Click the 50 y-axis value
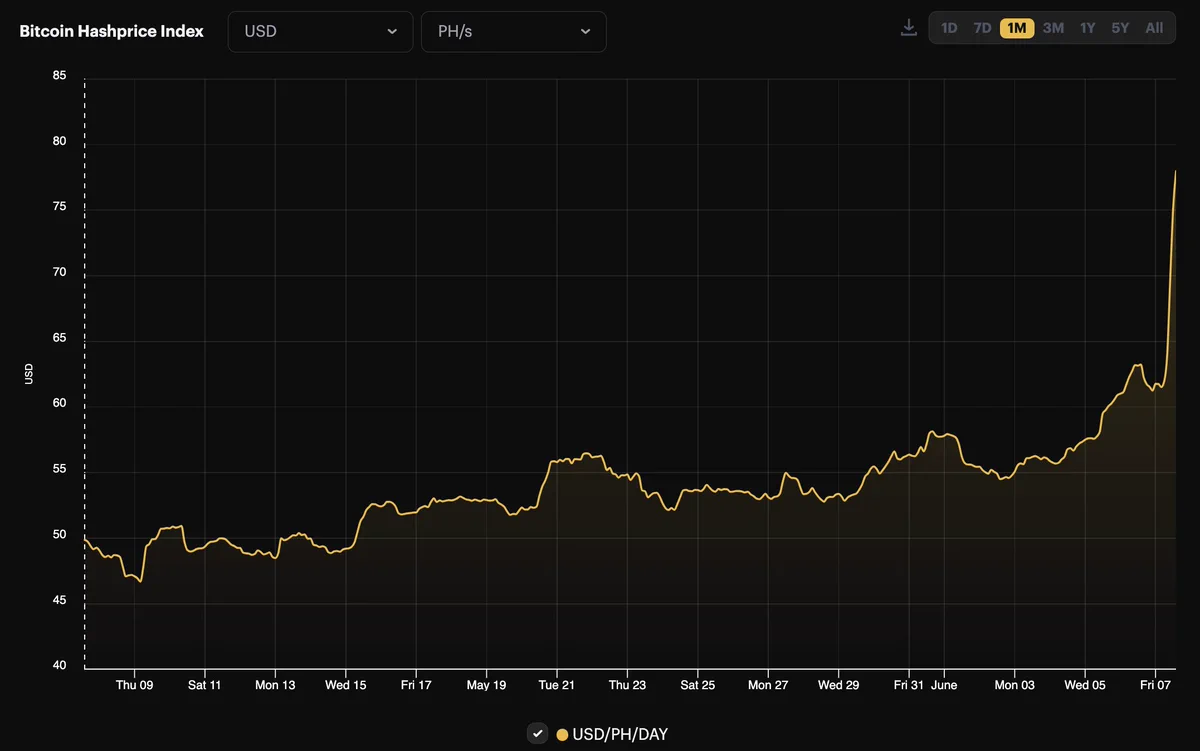Screen dimensions: 1200x751 coord(60,534)
